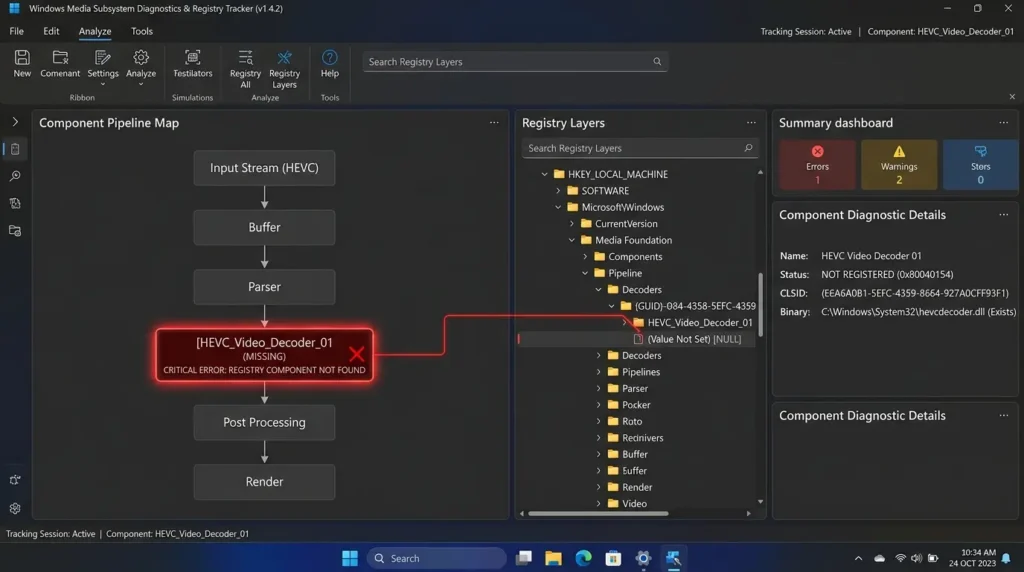Close the ribbon with the small X
The height and width of the screenshot is (572, 1024).
(x=1012, y=97)
